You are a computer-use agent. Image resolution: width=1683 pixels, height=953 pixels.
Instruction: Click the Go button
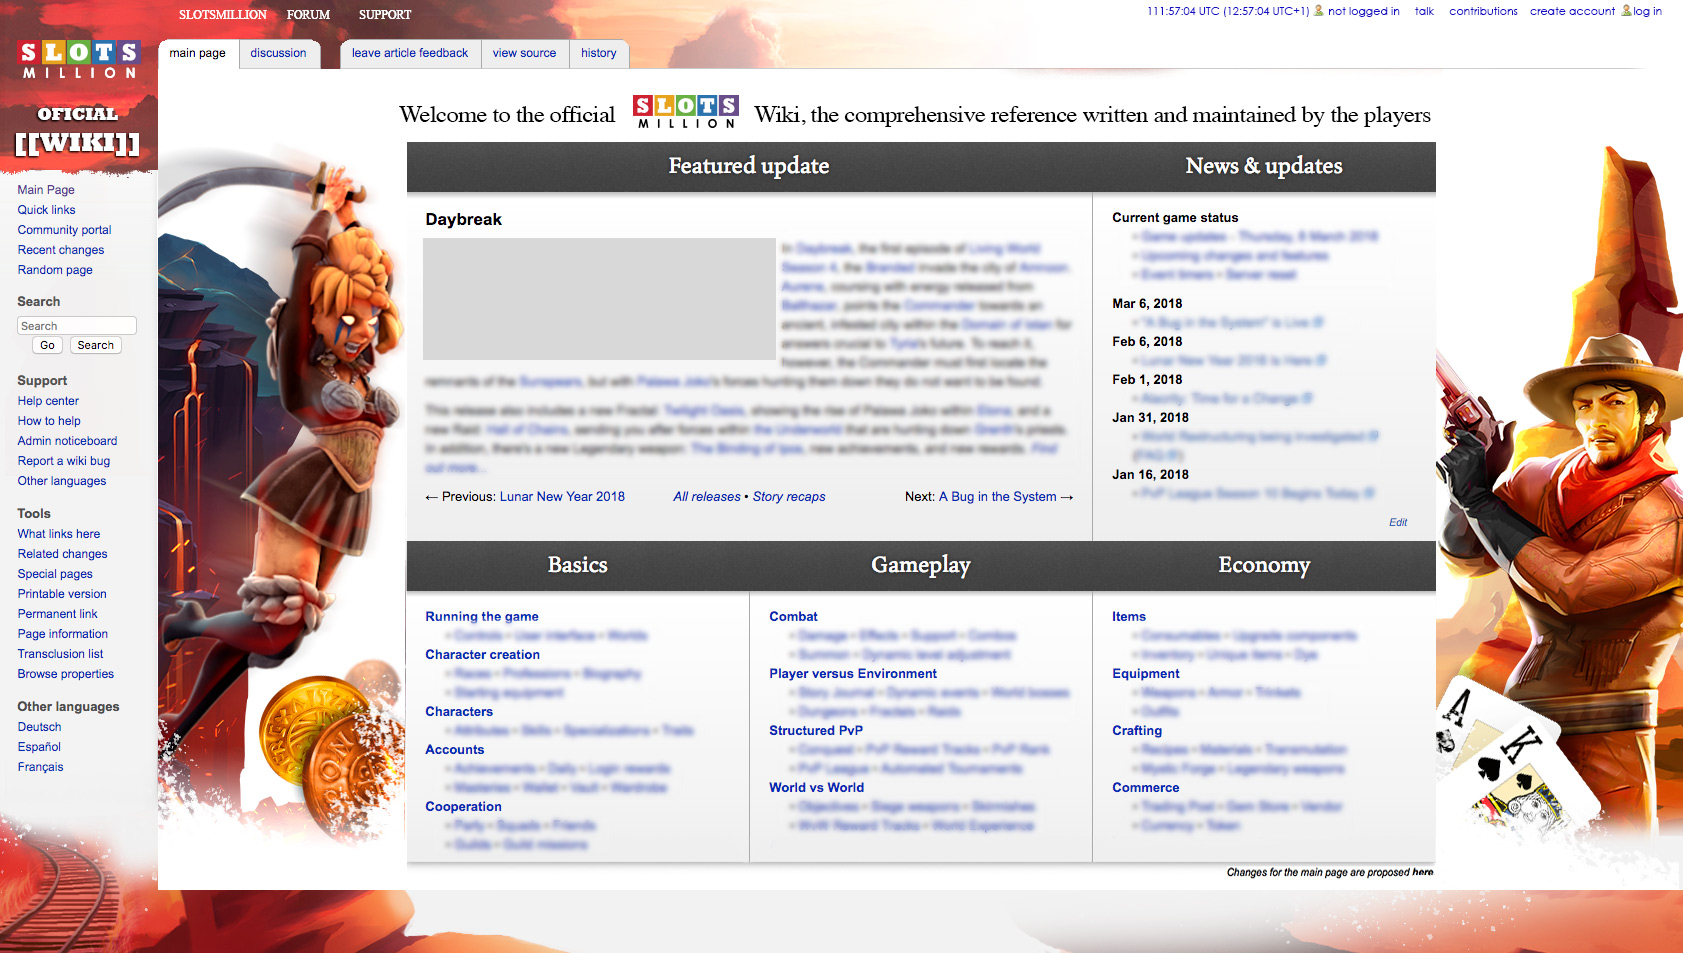(x=48, y=345)
